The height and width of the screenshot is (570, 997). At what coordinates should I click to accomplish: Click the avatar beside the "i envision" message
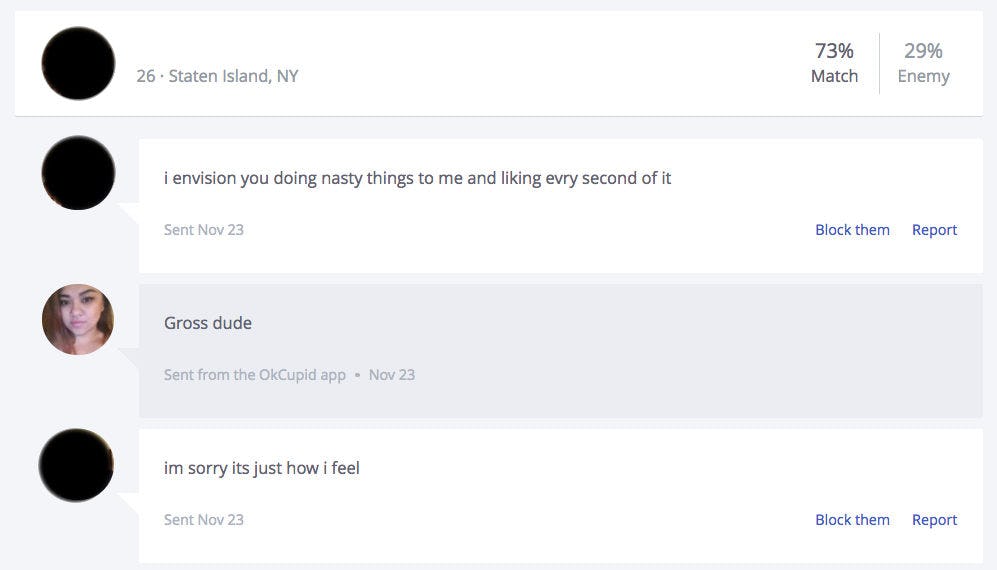tap(78, 173)
